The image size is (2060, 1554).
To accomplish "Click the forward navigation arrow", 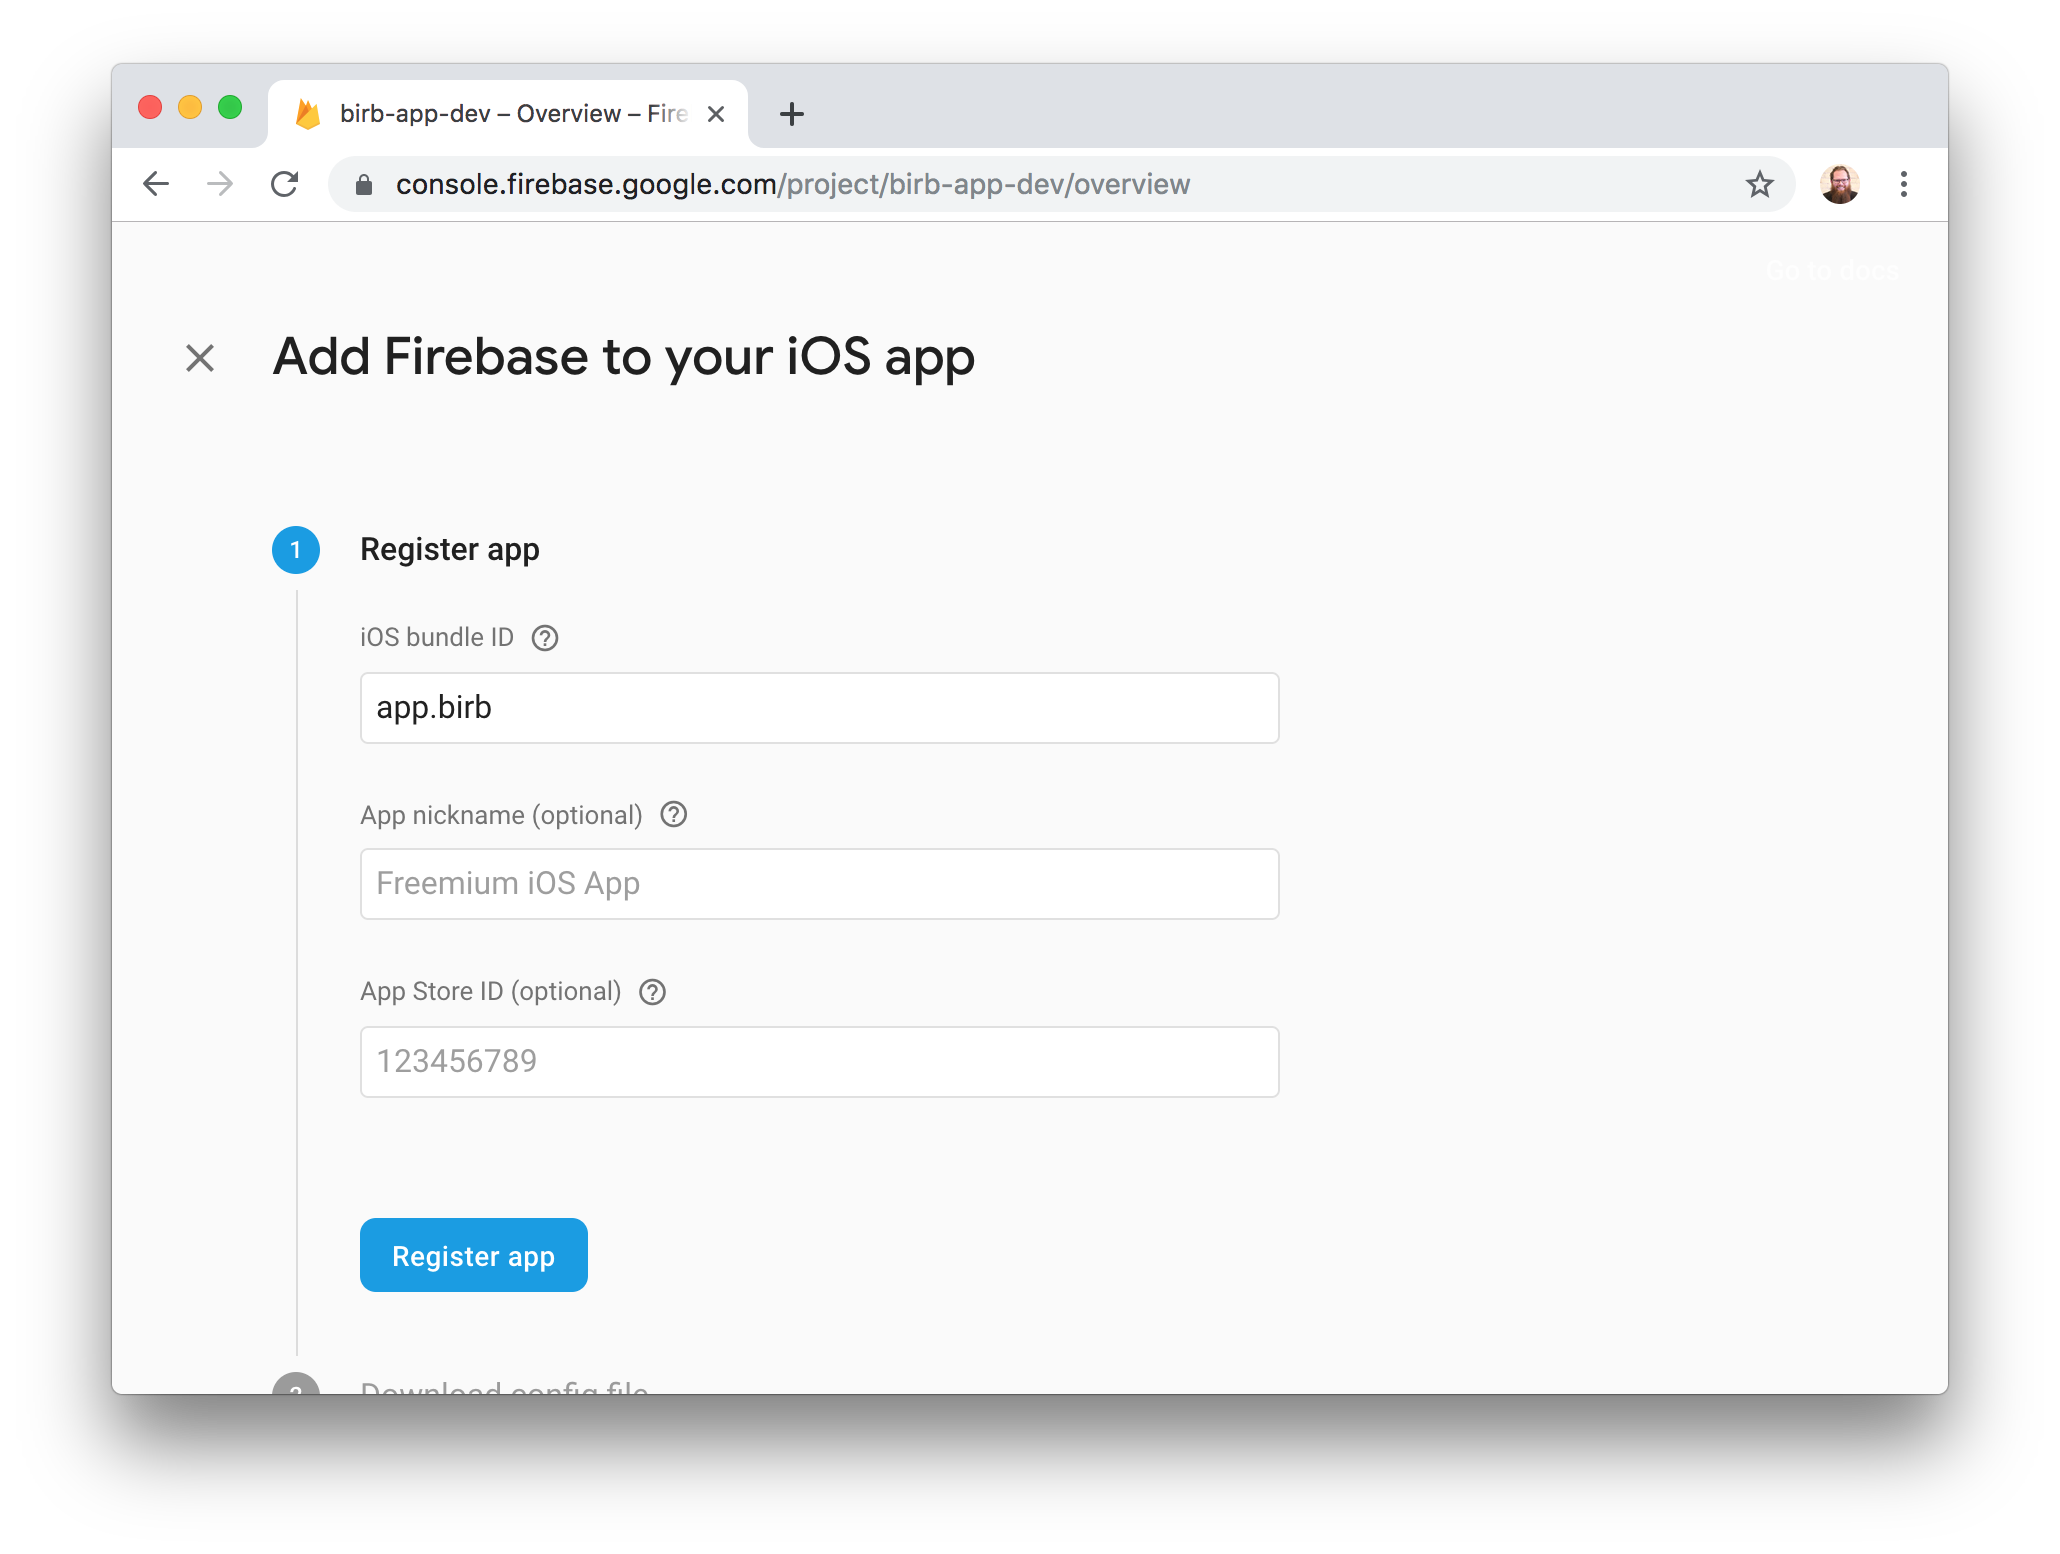I will point(220,184).
